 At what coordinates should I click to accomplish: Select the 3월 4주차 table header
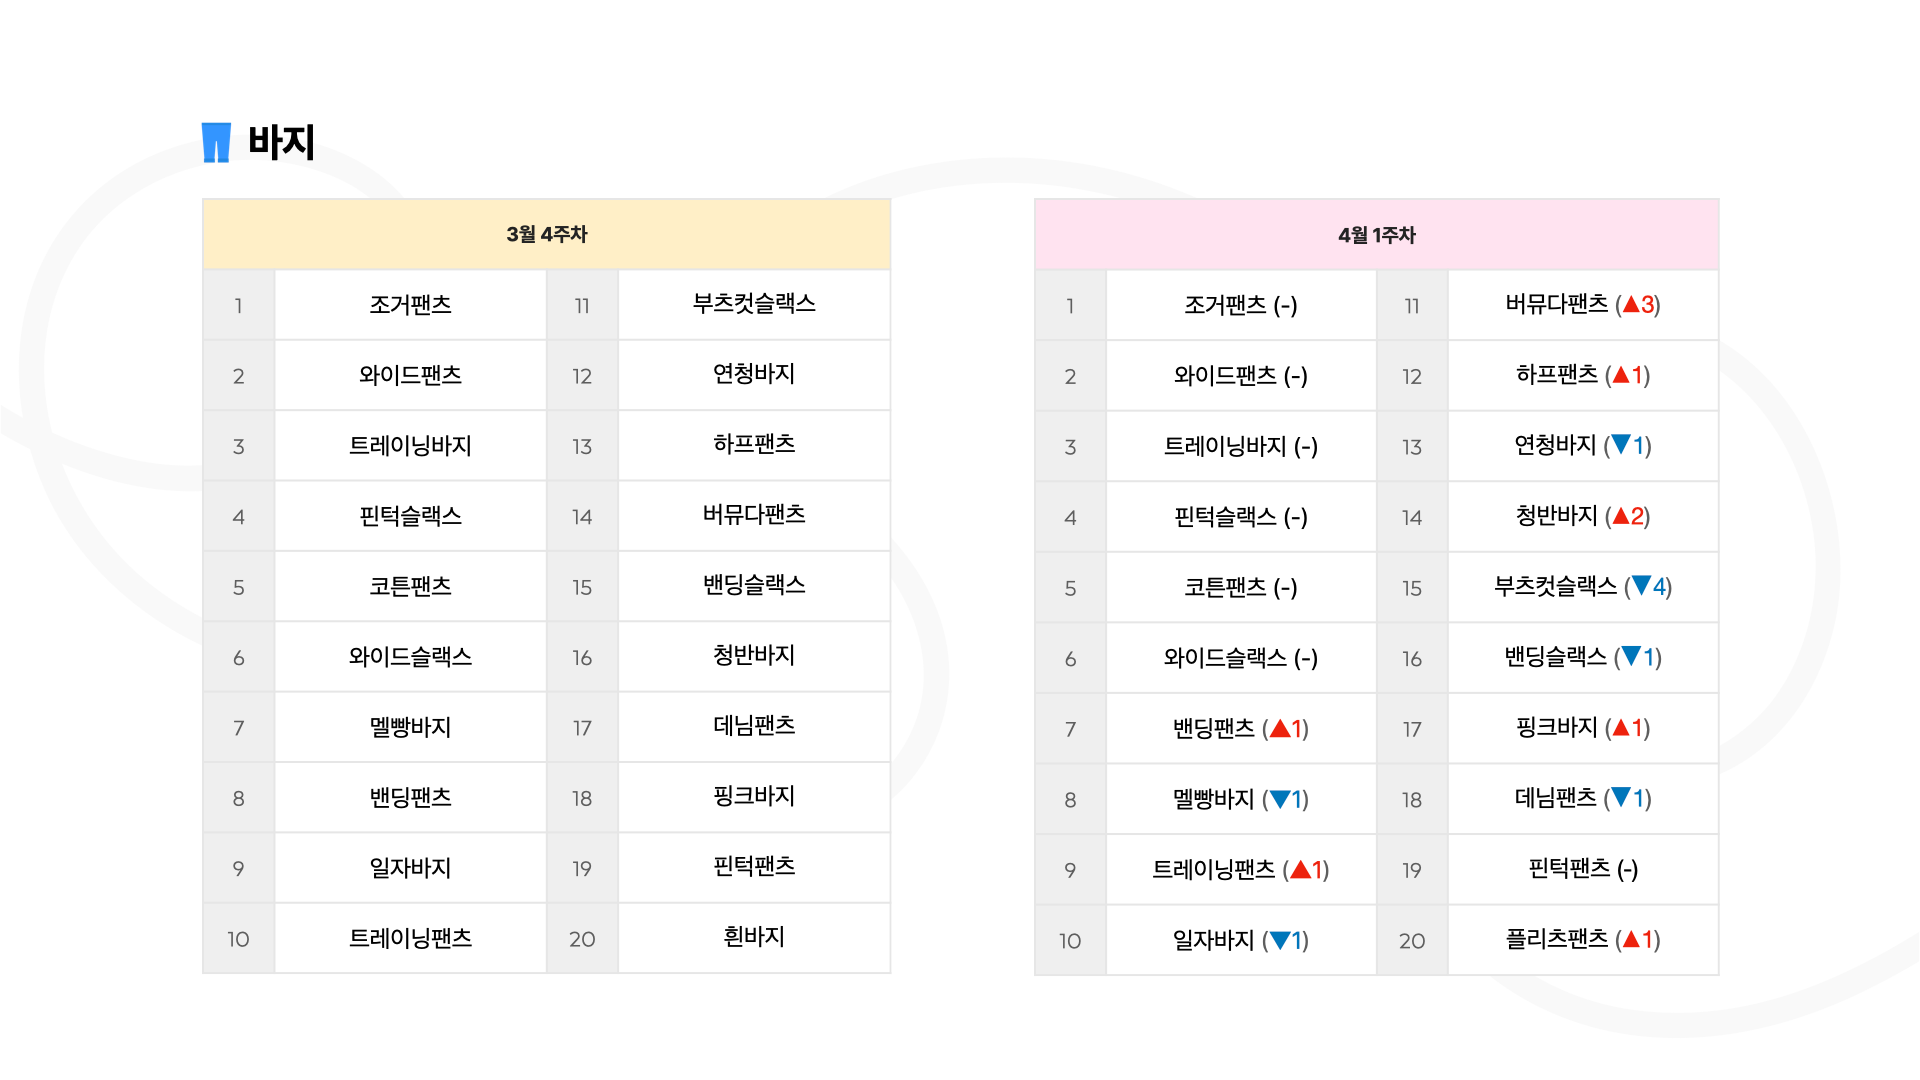(x=546, y=234)
